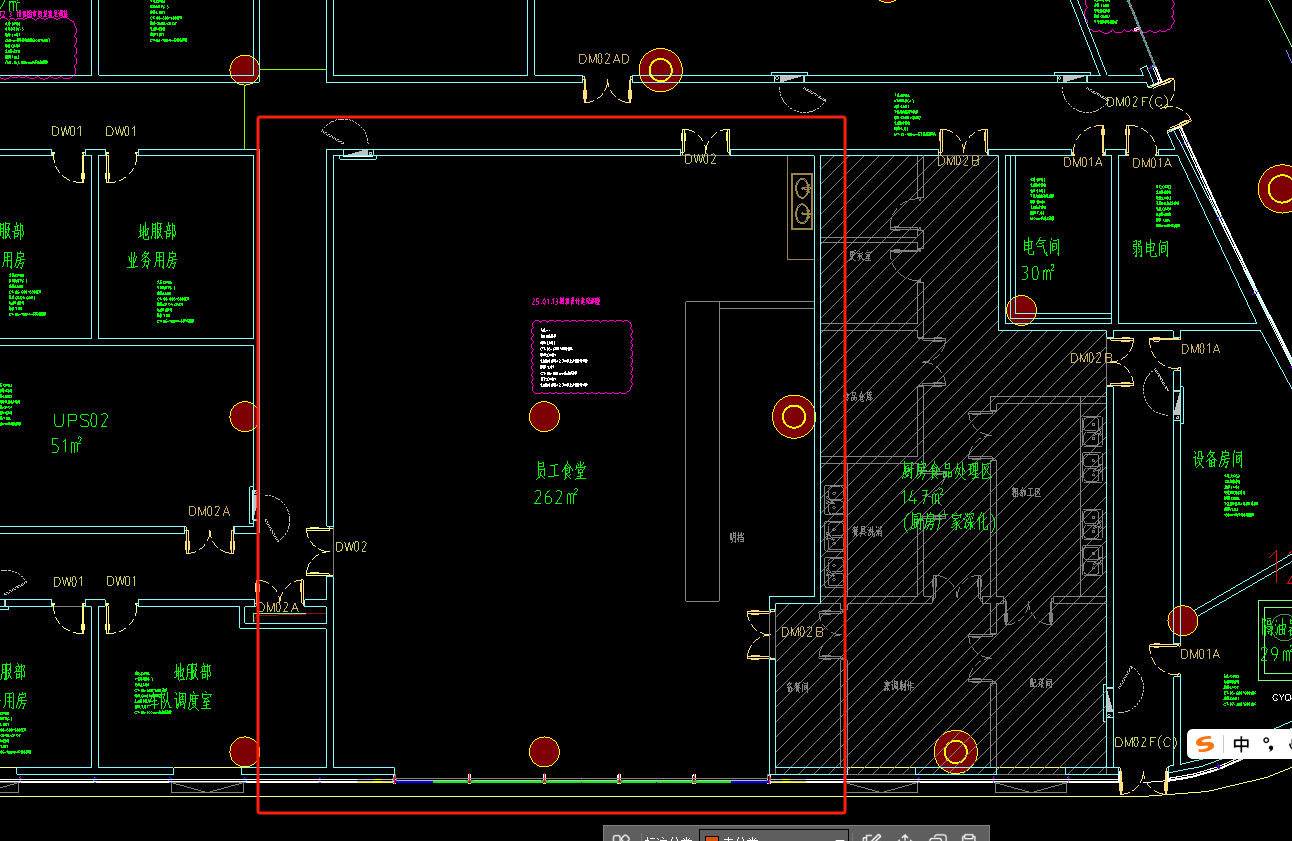Select the 设备房间 room label
The image size is (1292, 841).
(1217, 459)
